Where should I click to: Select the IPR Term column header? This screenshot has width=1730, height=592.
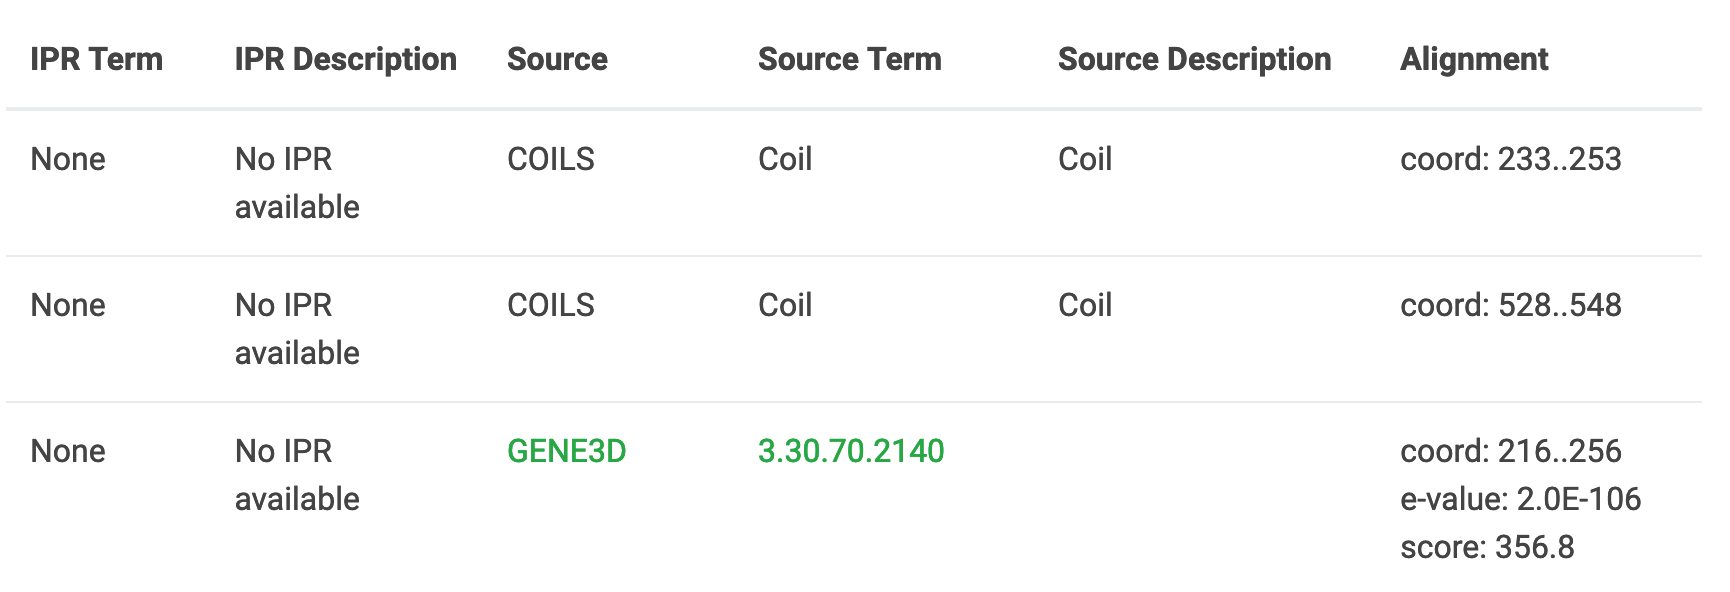pyautogui.click(x=96, y=59)
